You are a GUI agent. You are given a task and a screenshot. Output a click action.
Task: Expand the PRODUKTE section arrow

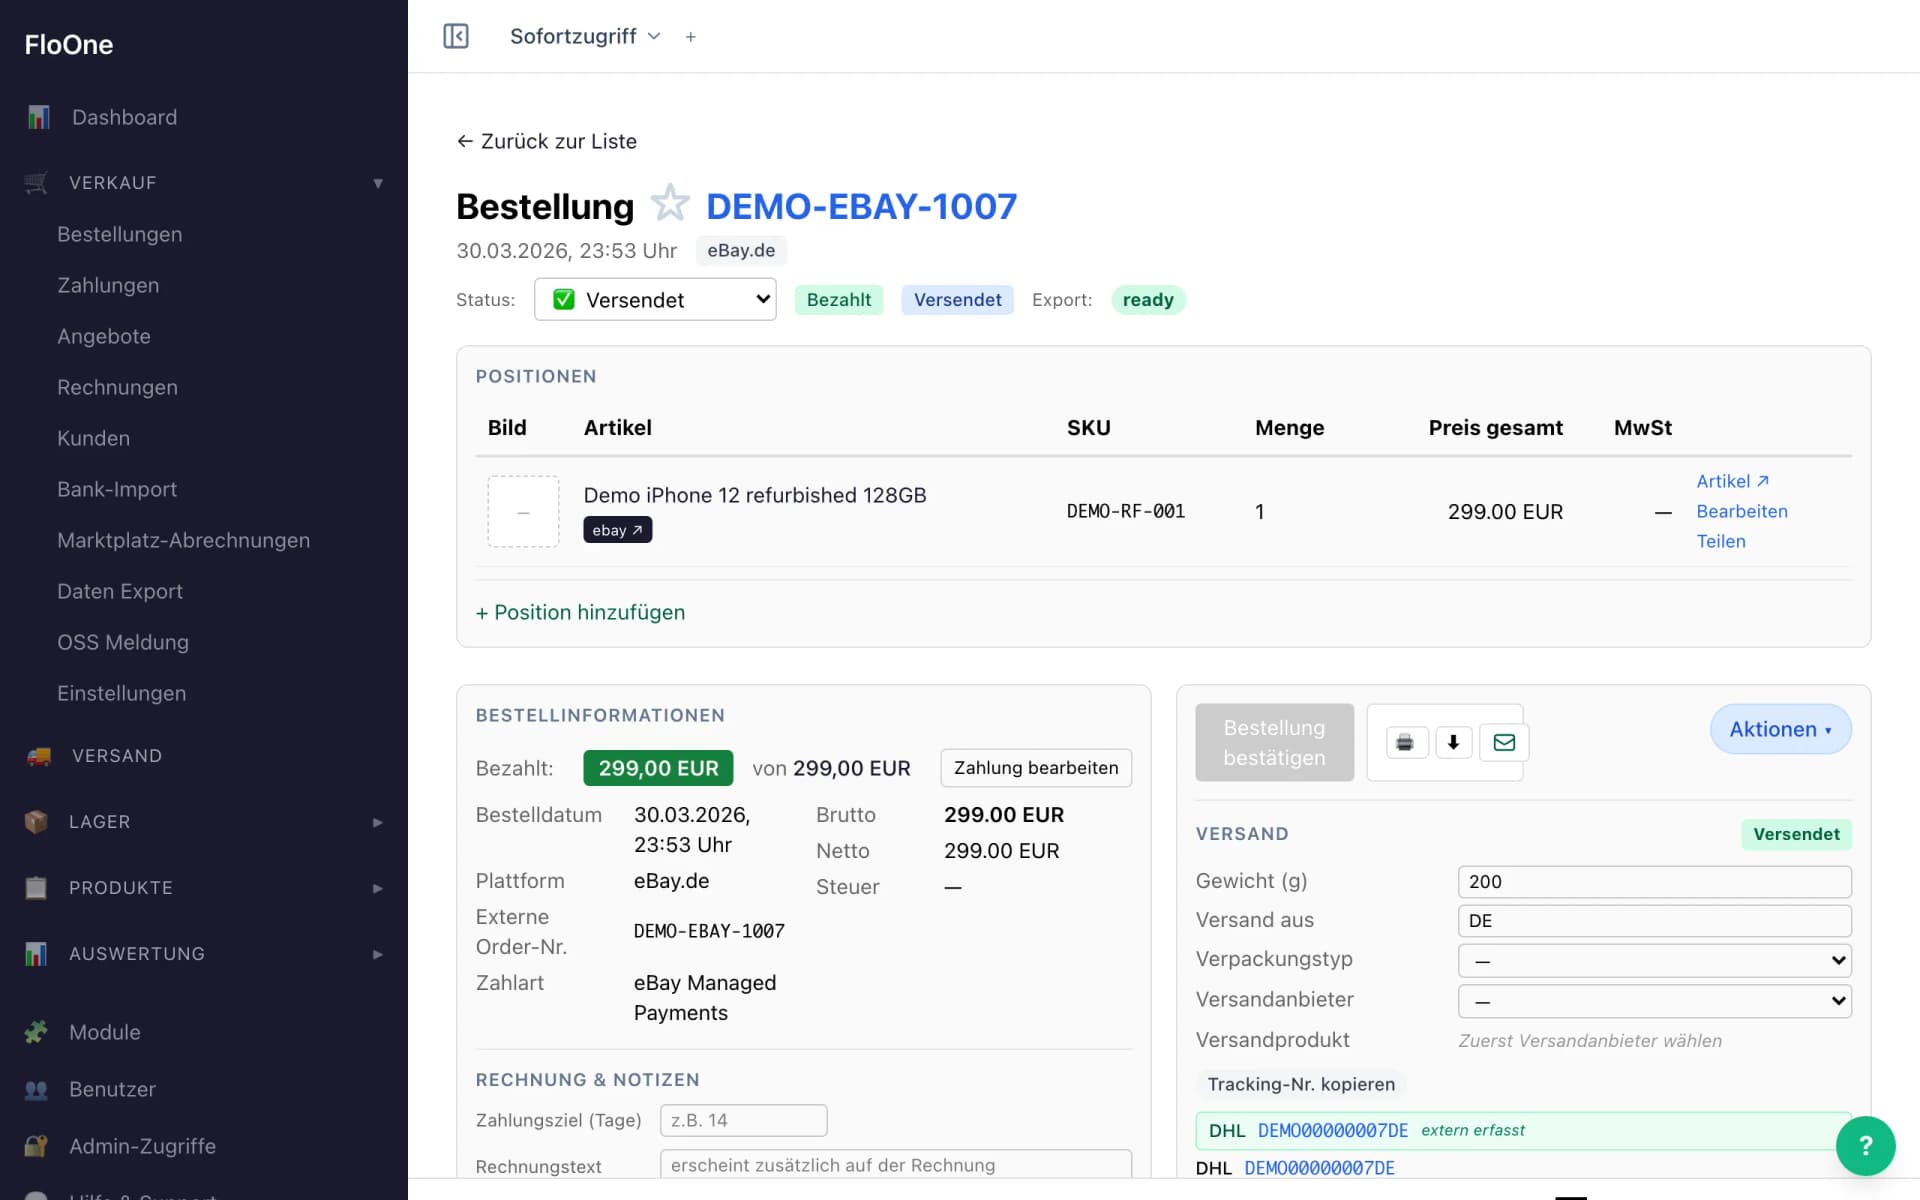377,888
